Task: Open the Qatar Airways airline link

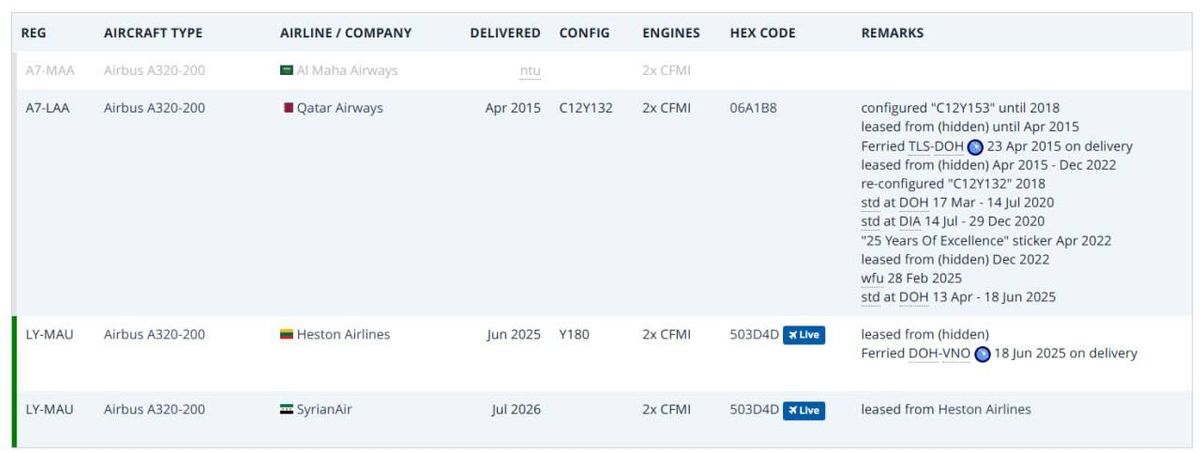Action: pyautogui.click(x=340, y=108)
